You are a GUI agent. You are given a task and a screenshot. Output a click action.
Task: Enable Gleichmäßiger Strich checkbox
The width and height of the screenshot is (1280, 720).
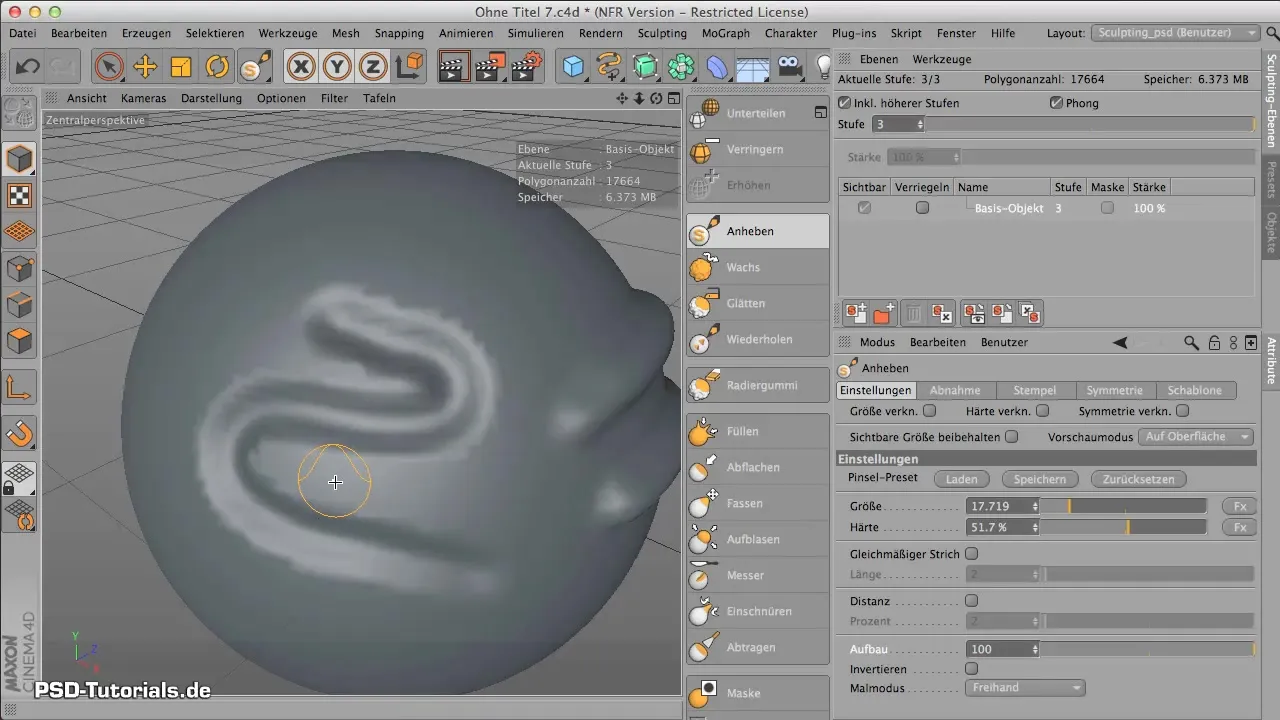[971, 554]
